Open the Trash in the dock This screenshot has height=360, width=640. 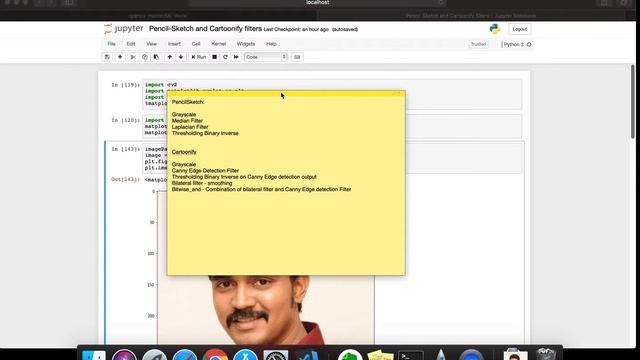click(x=546, y=354)
